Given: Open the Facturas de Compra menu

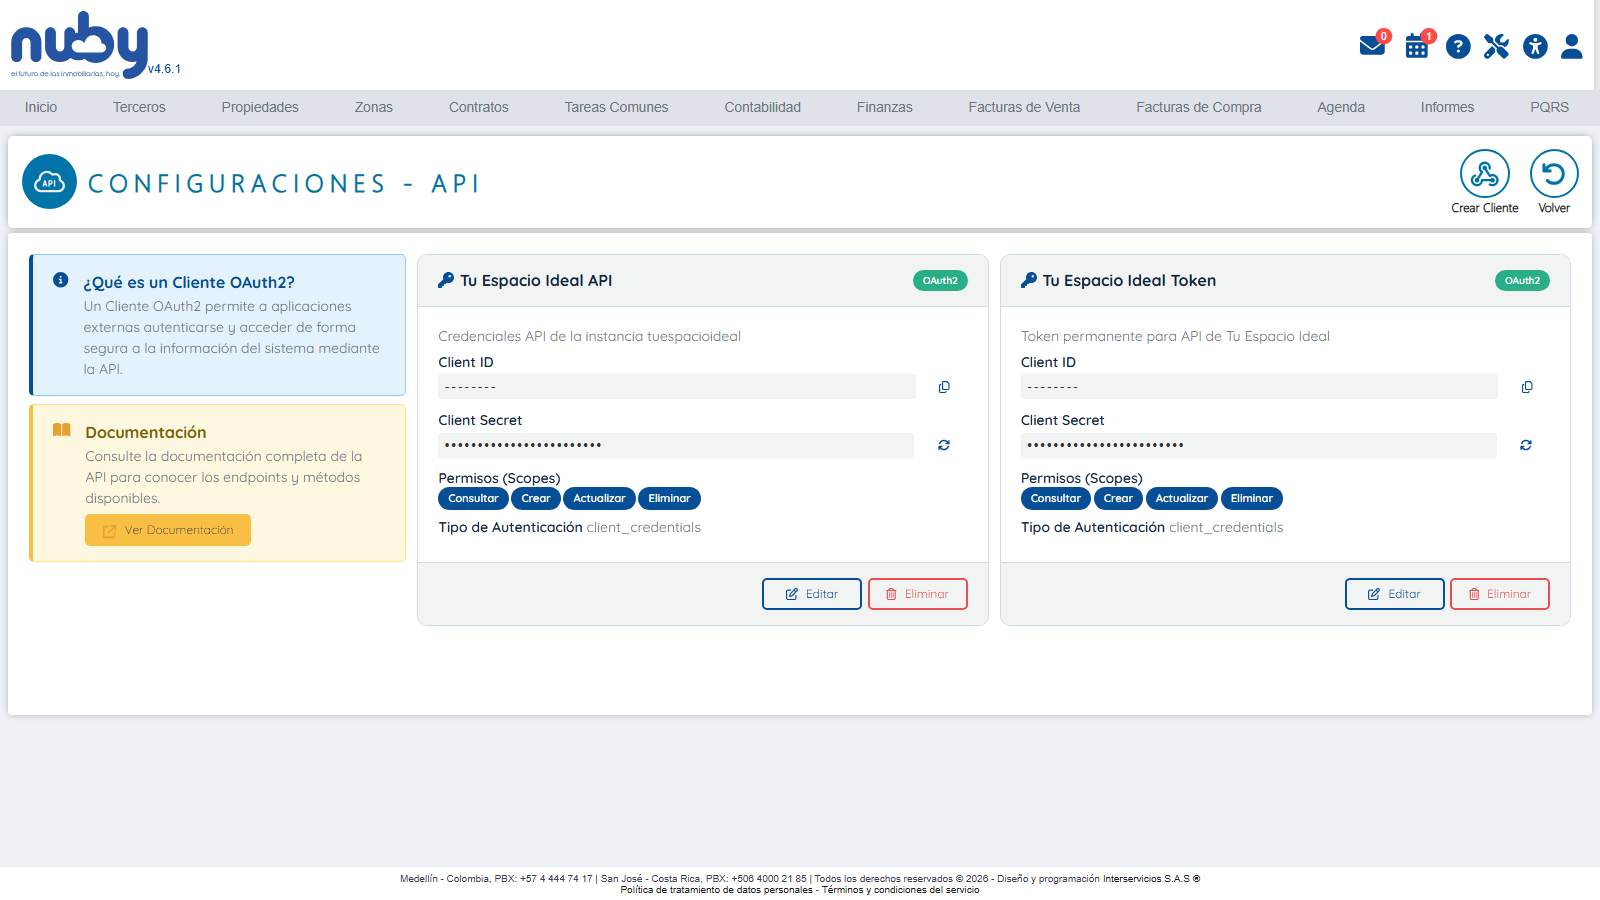Looking at the screenshot, I should tap(1199, 107).
